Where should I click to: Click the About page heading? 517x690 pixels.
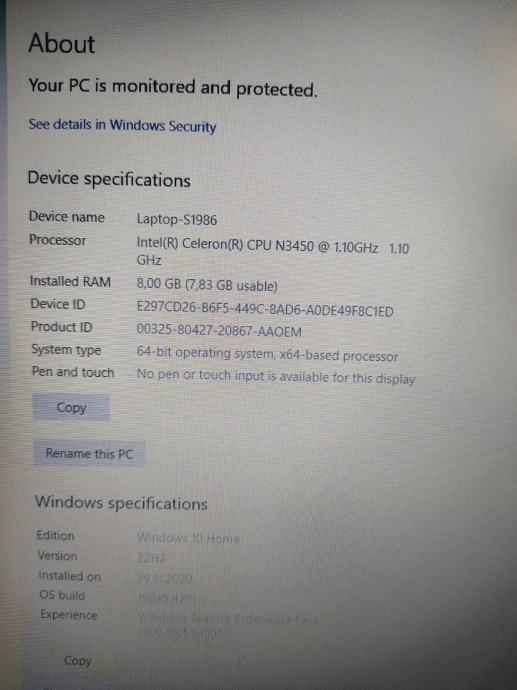[x=62, y=44]
